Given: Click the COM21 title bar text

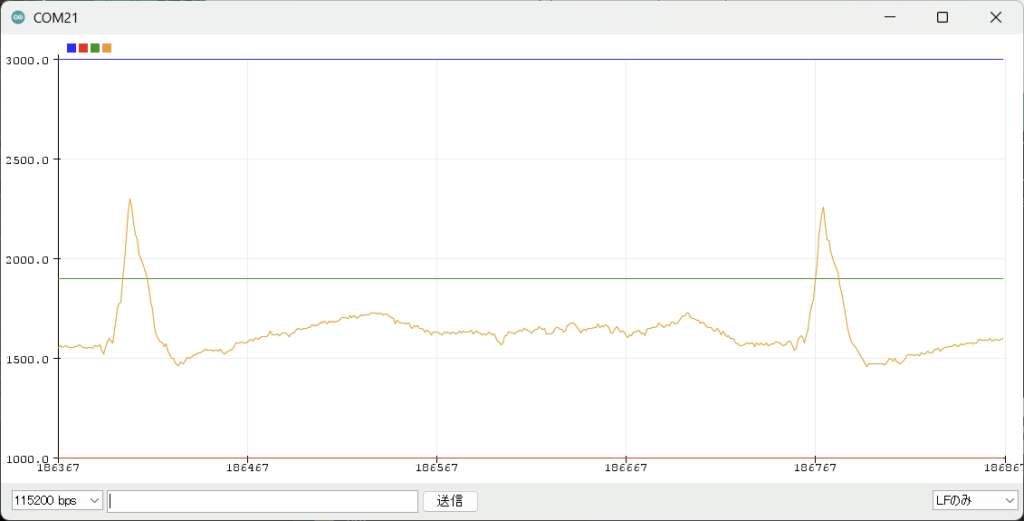Looking at the screenshot, I should pos(56,17).
